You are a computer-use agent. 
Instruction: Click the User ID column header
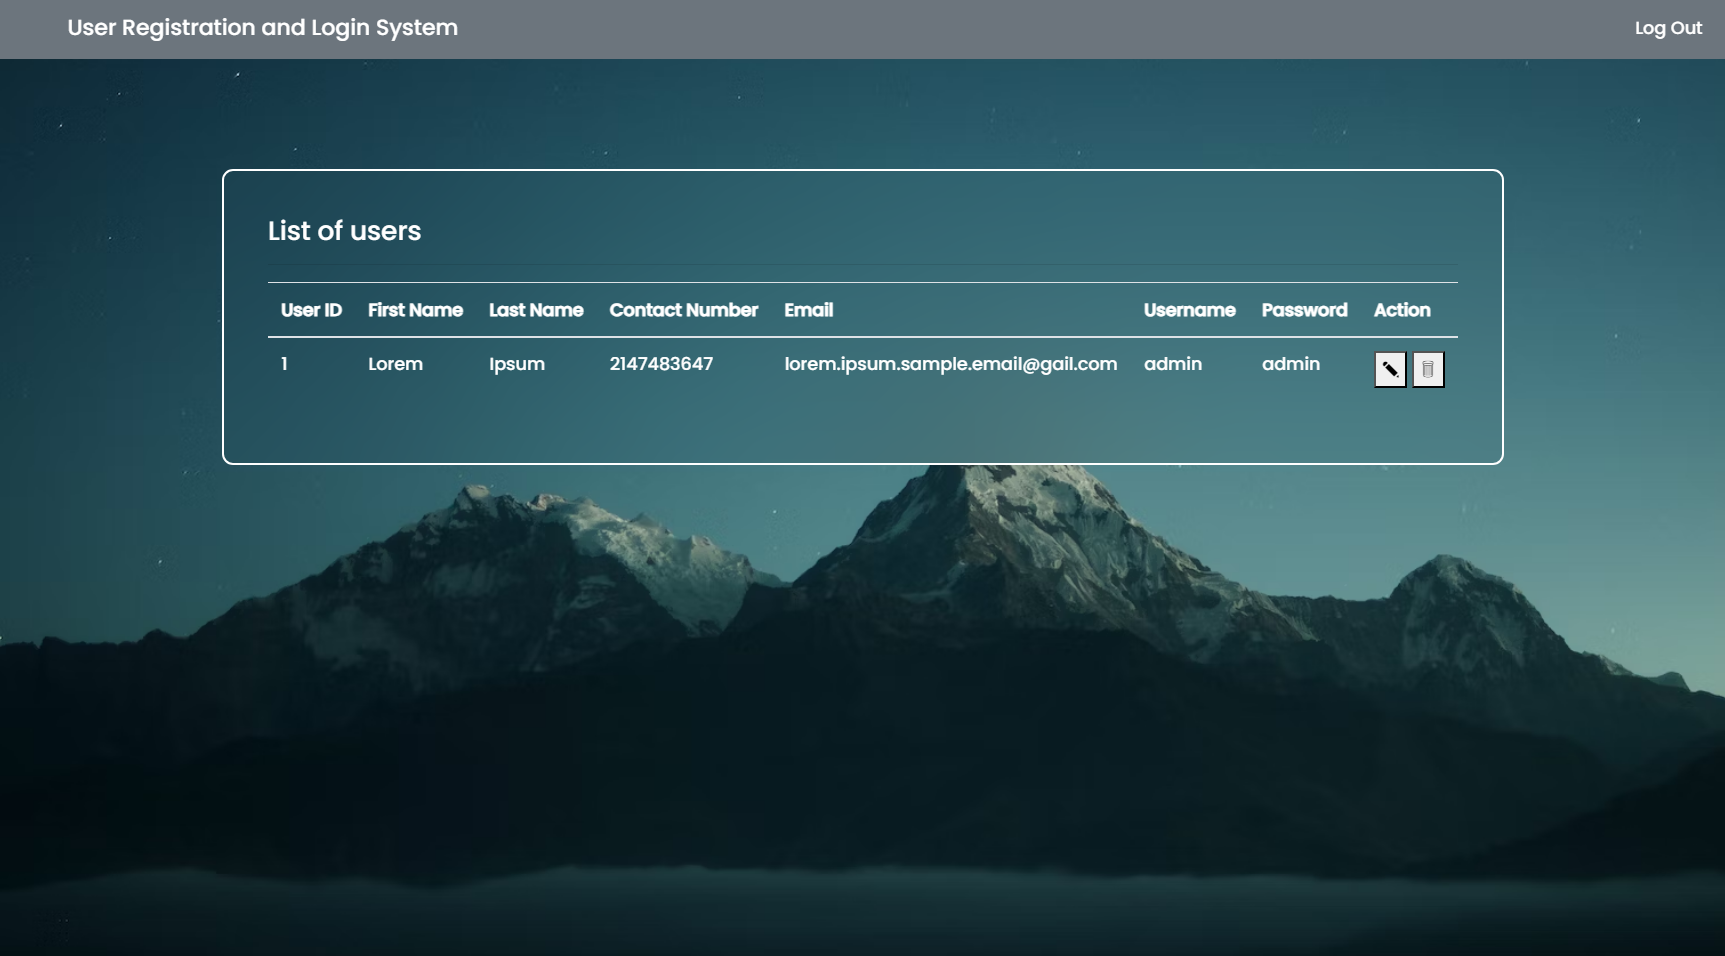coord(311,310)
